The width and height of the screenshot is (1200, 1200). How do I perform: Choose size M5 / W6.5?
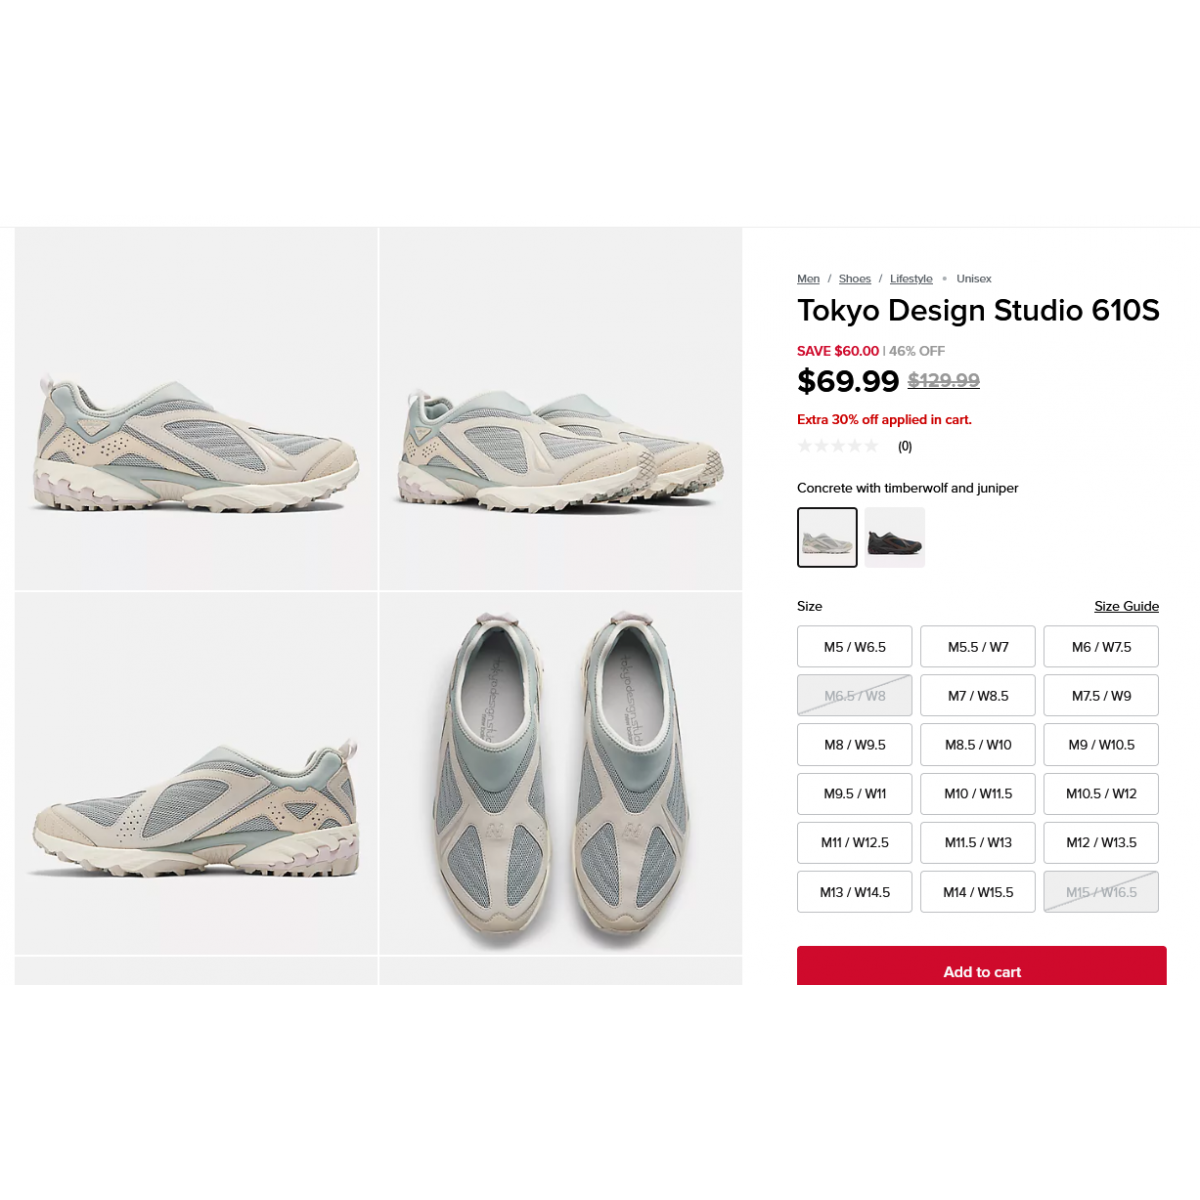(x=855, y=647)
